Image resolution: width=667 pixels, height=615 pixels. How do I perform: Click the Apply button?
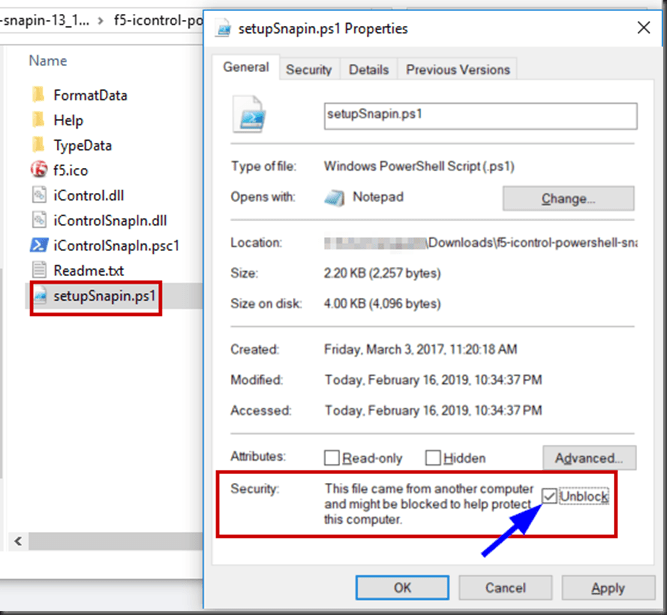tap(607, 588)
